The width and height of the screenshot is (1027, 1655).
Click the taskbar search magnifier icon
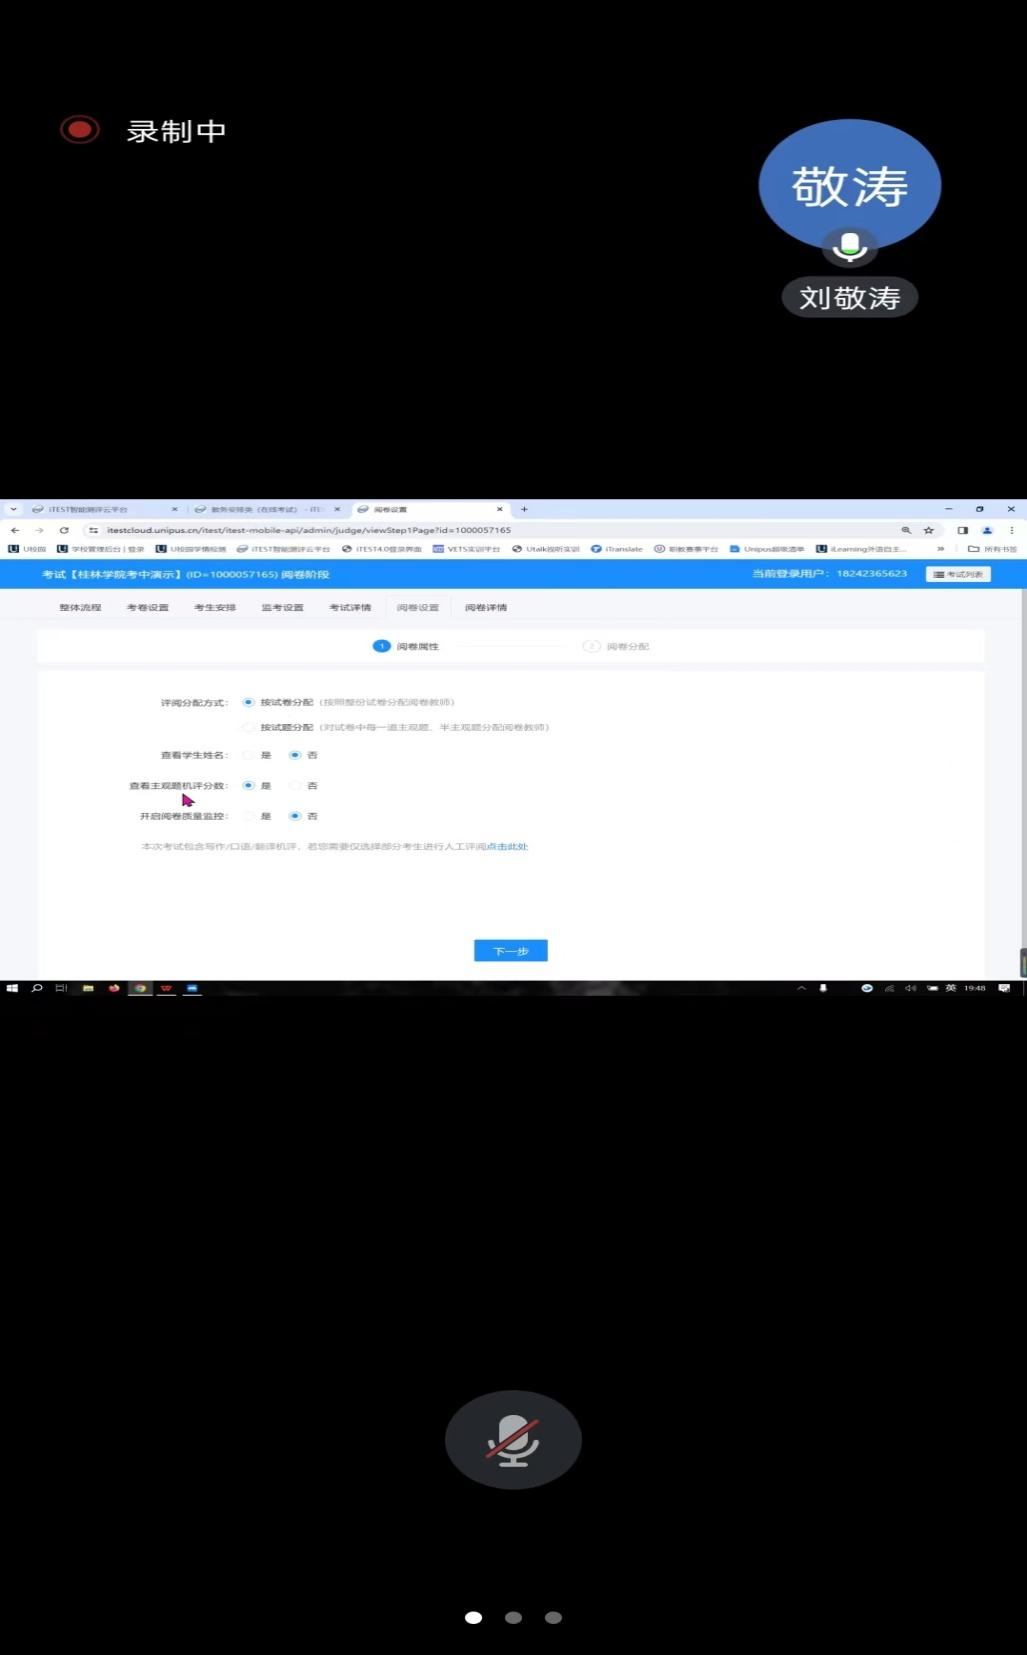(x=37, y=988)
